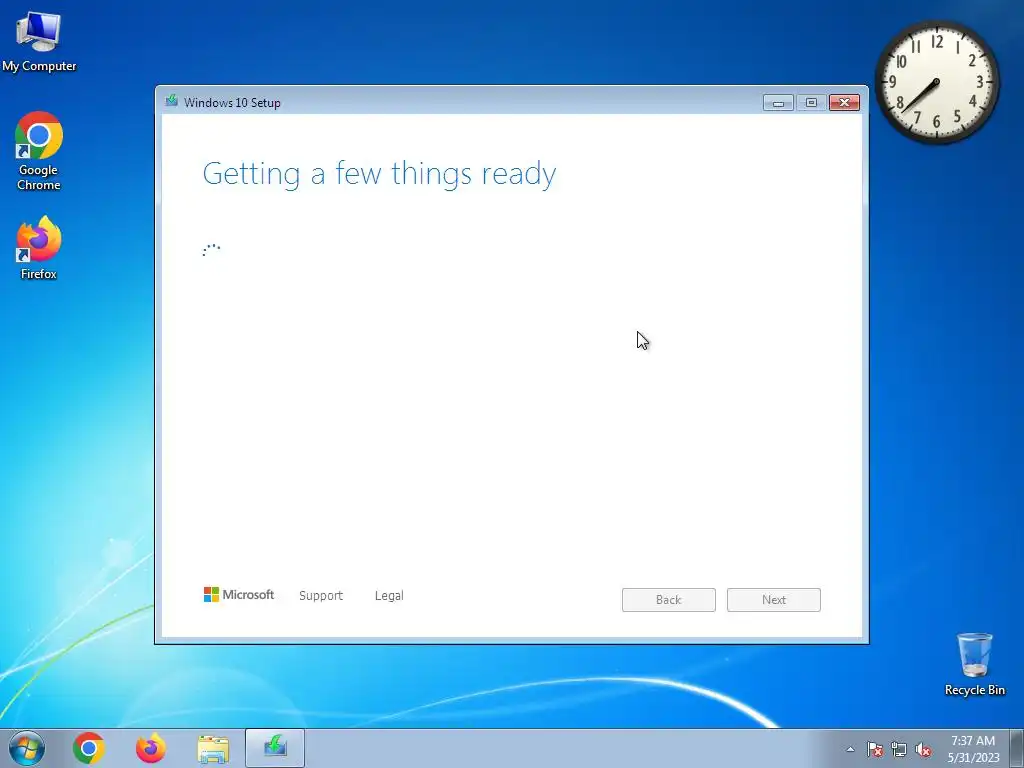
Task: Click the "Getting a few things ready" heading
Action: pyautogui.click(x=379, y=174)
